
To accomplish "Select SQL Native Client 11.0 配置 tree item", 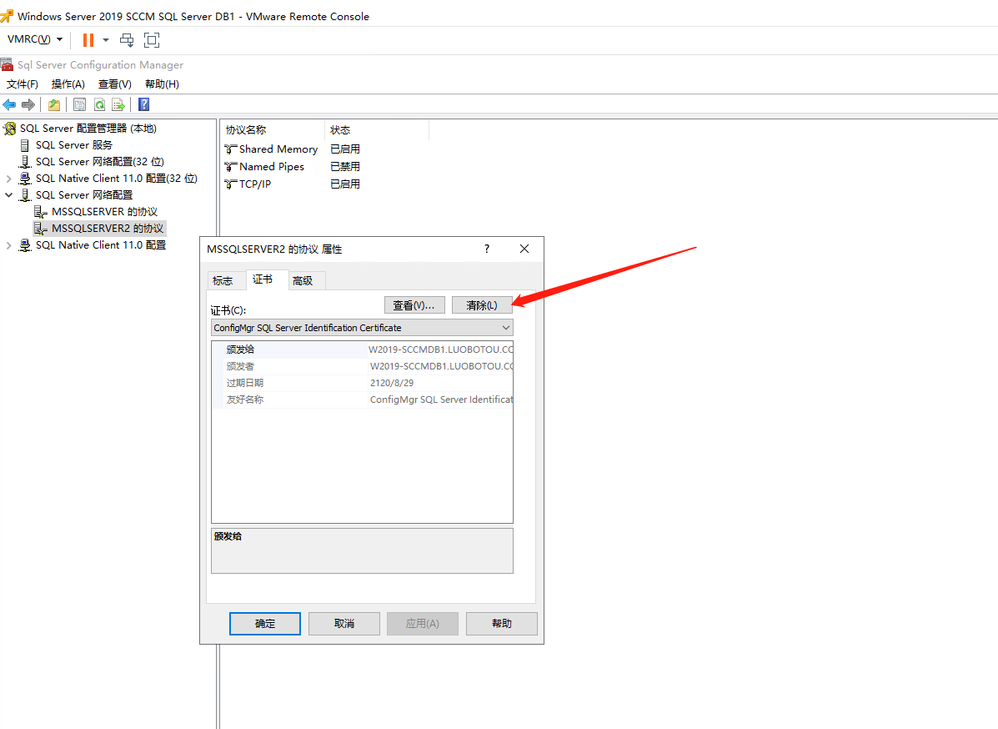I will pos(101,245).
